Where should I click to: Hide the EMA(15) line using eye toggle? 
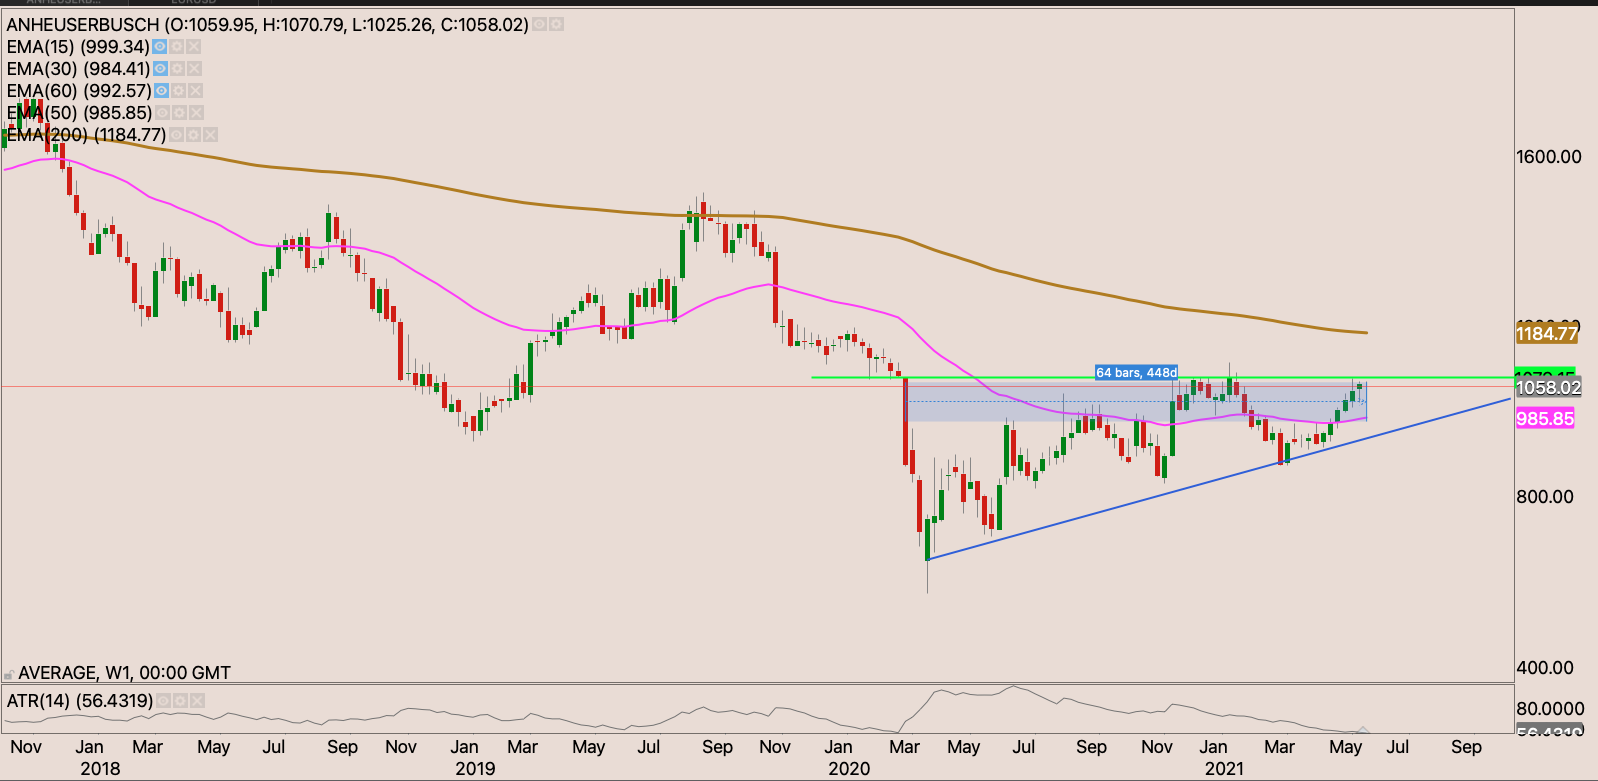coord(159,47)
